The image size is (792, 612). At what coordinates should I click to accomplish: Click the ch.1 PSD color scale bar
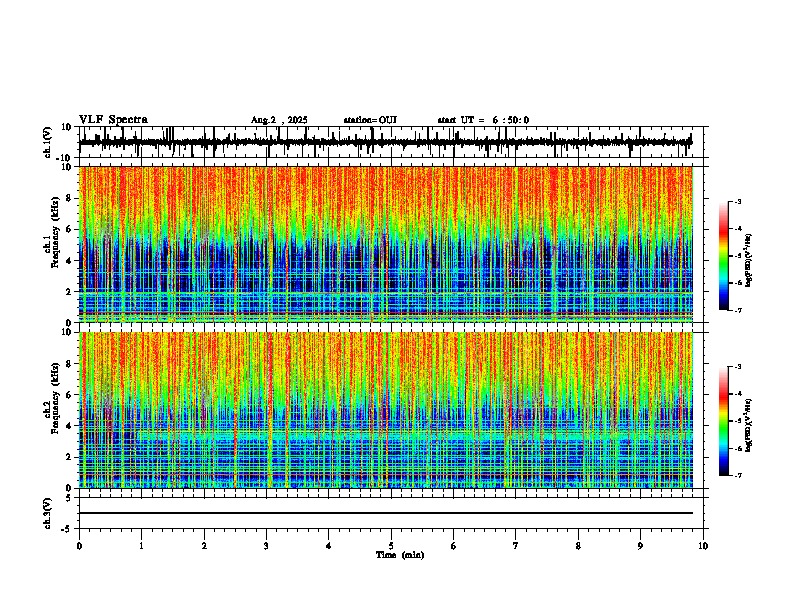tap(724, 256)
